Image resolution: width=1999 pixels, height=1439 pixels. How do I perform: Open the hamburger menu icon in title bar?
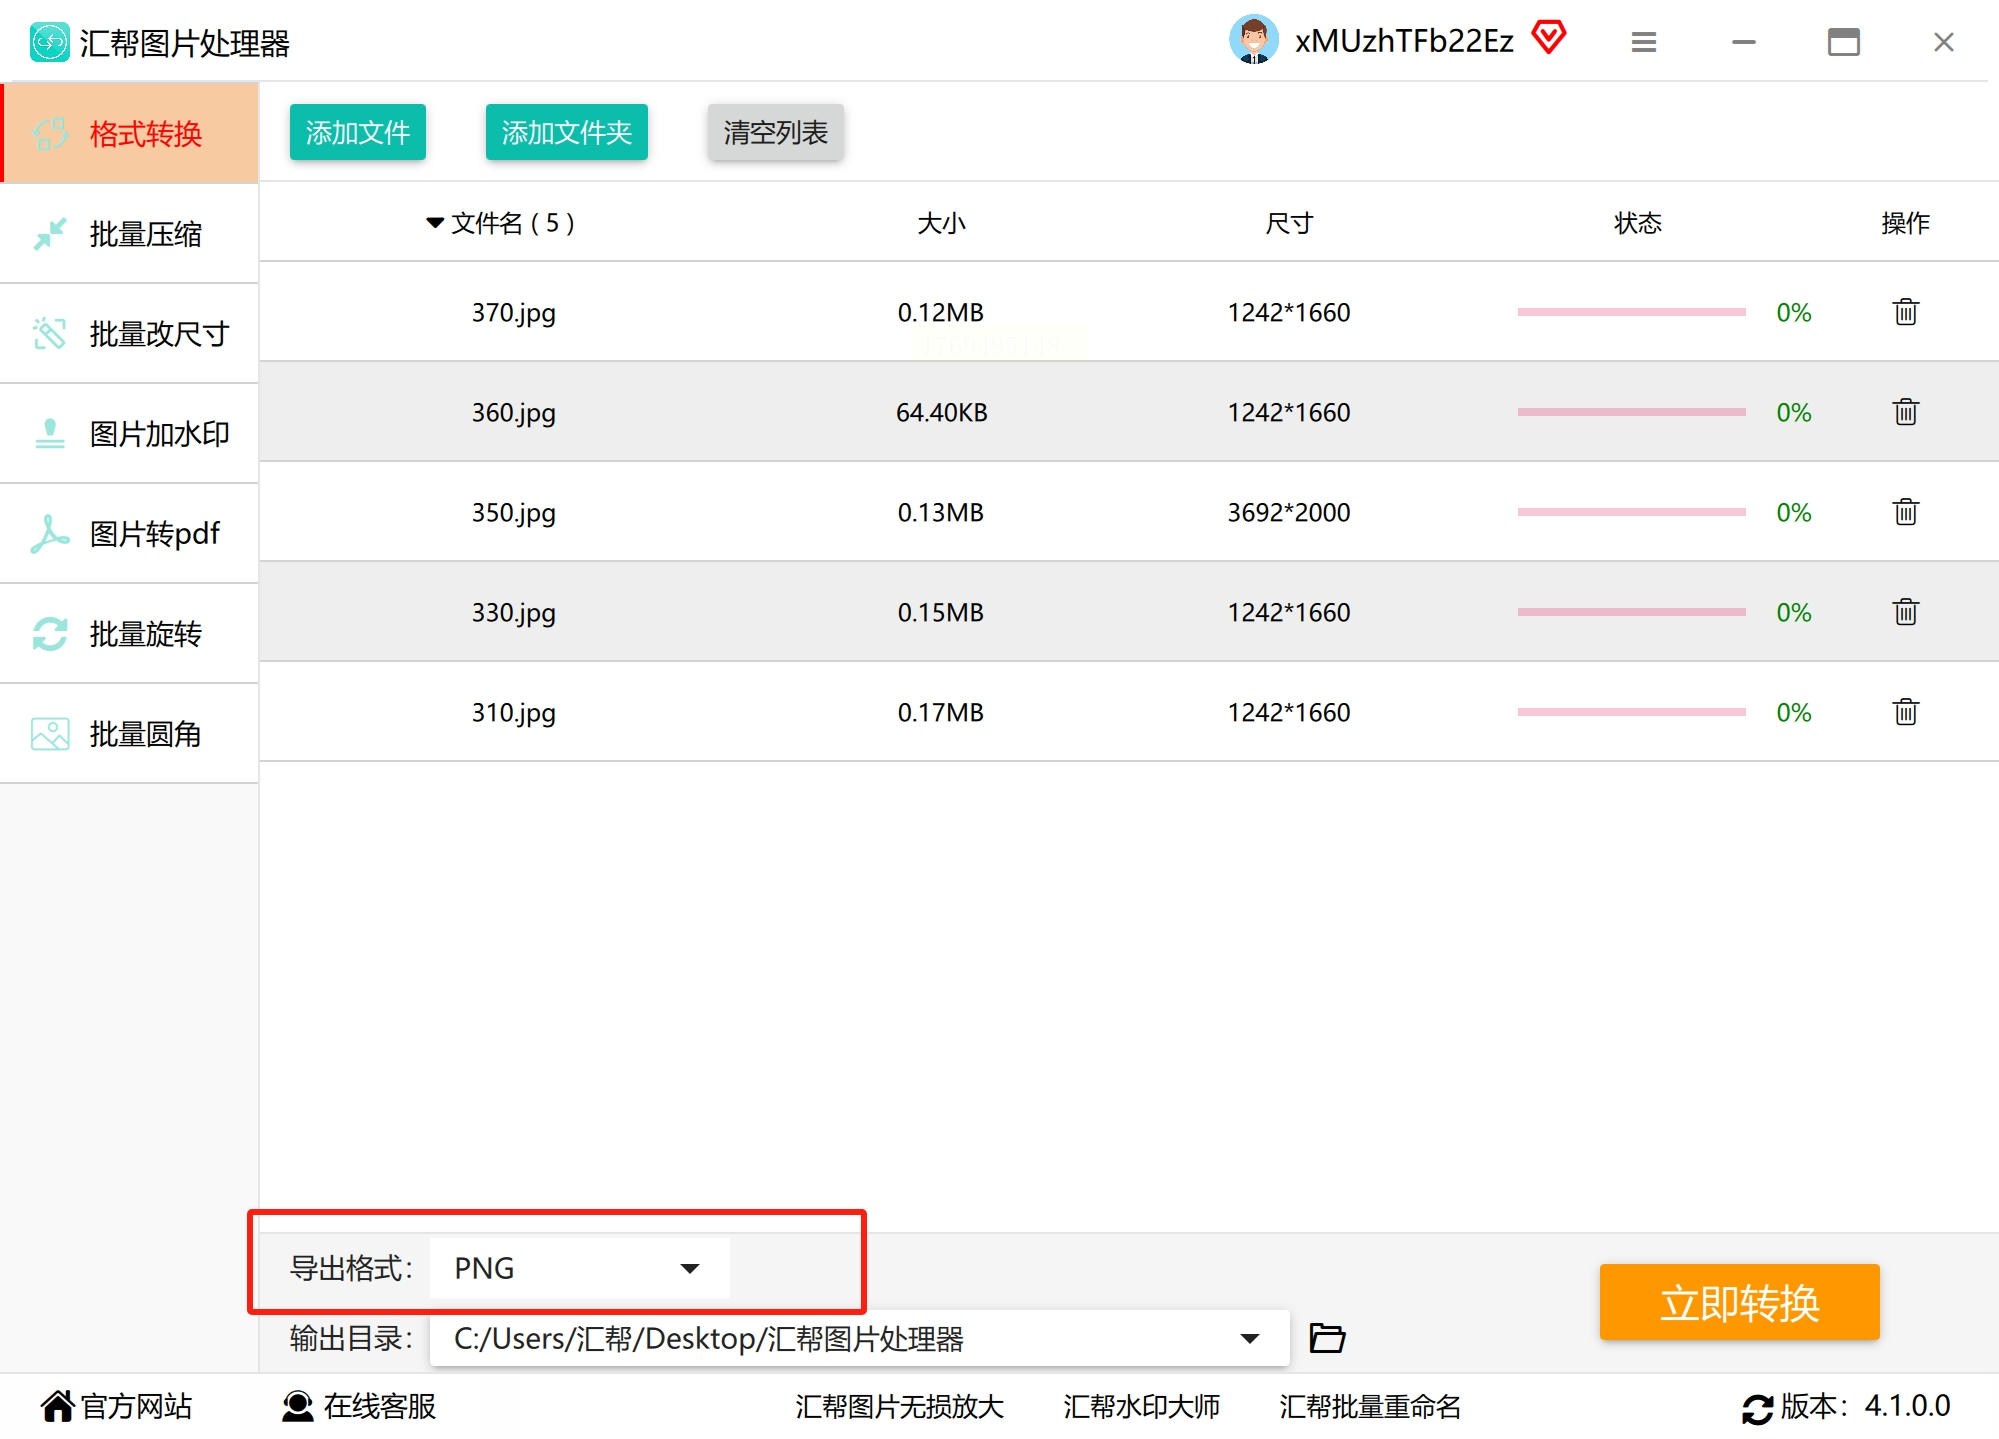point(1644,42)
